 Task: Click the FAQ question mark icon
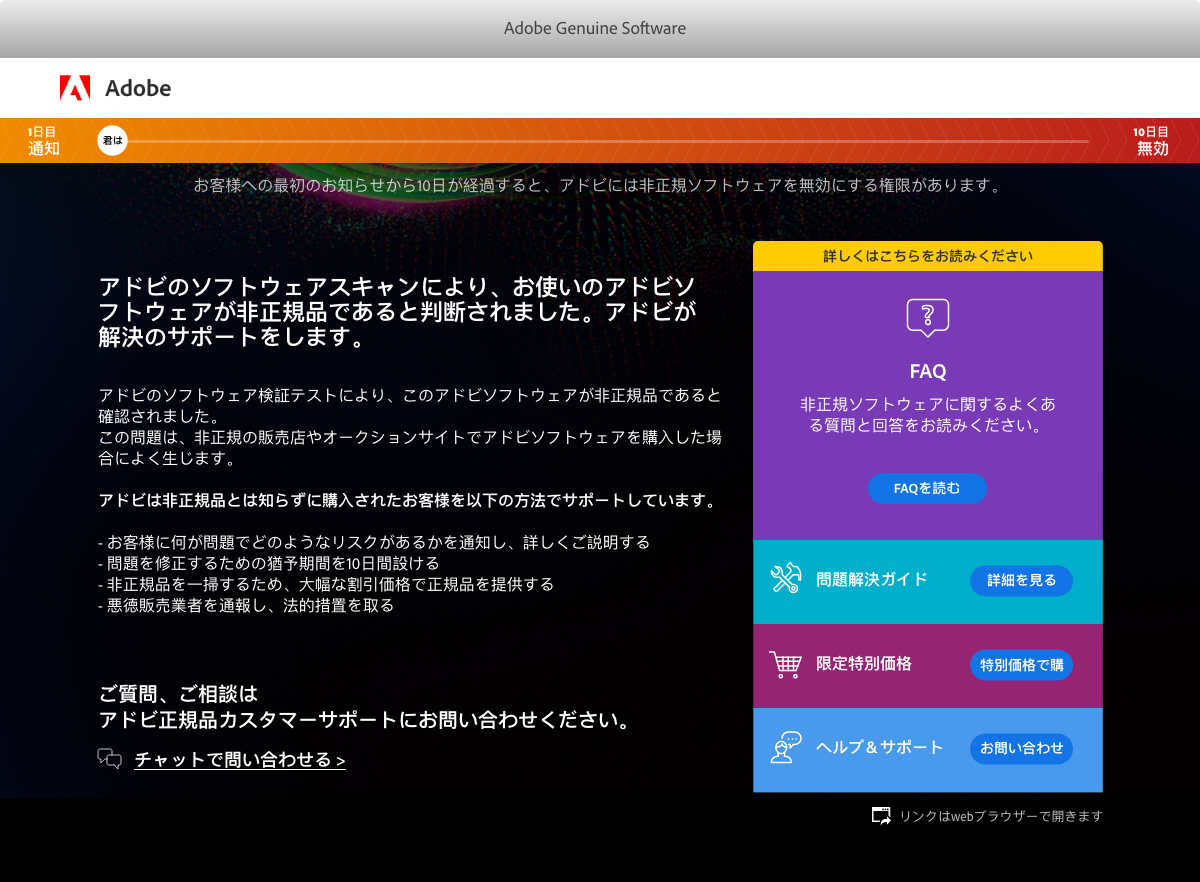[x=927, y=316]
